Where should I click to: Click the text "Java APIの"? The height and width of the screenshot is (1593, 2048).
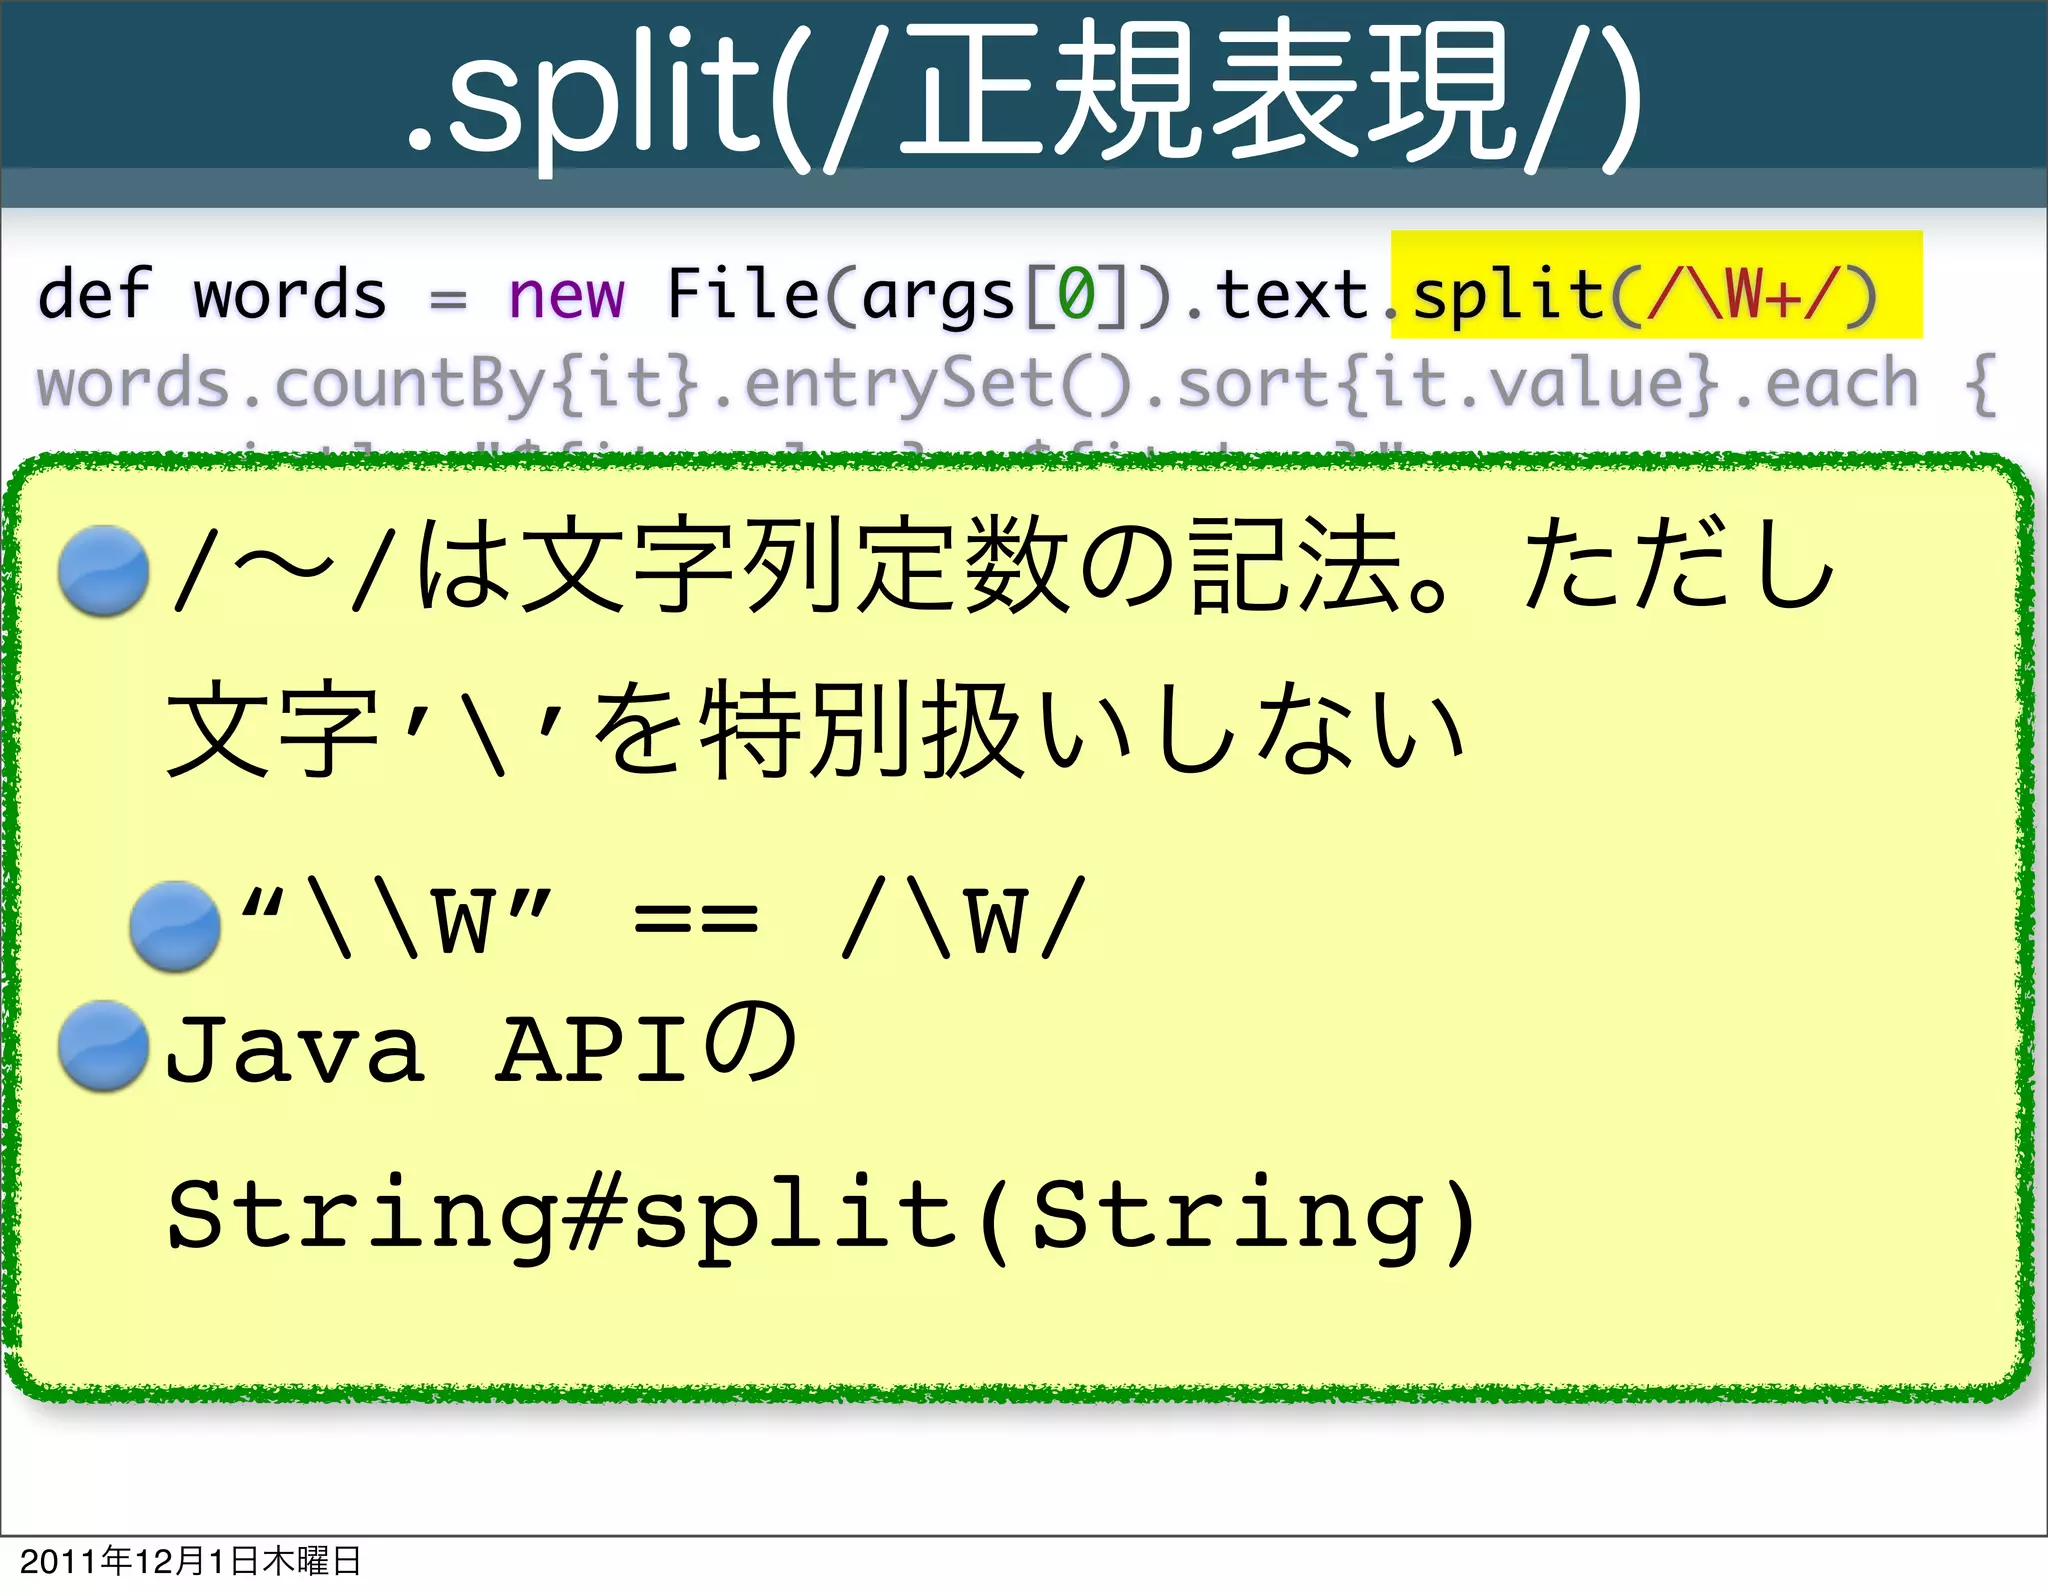[480, 1045]
